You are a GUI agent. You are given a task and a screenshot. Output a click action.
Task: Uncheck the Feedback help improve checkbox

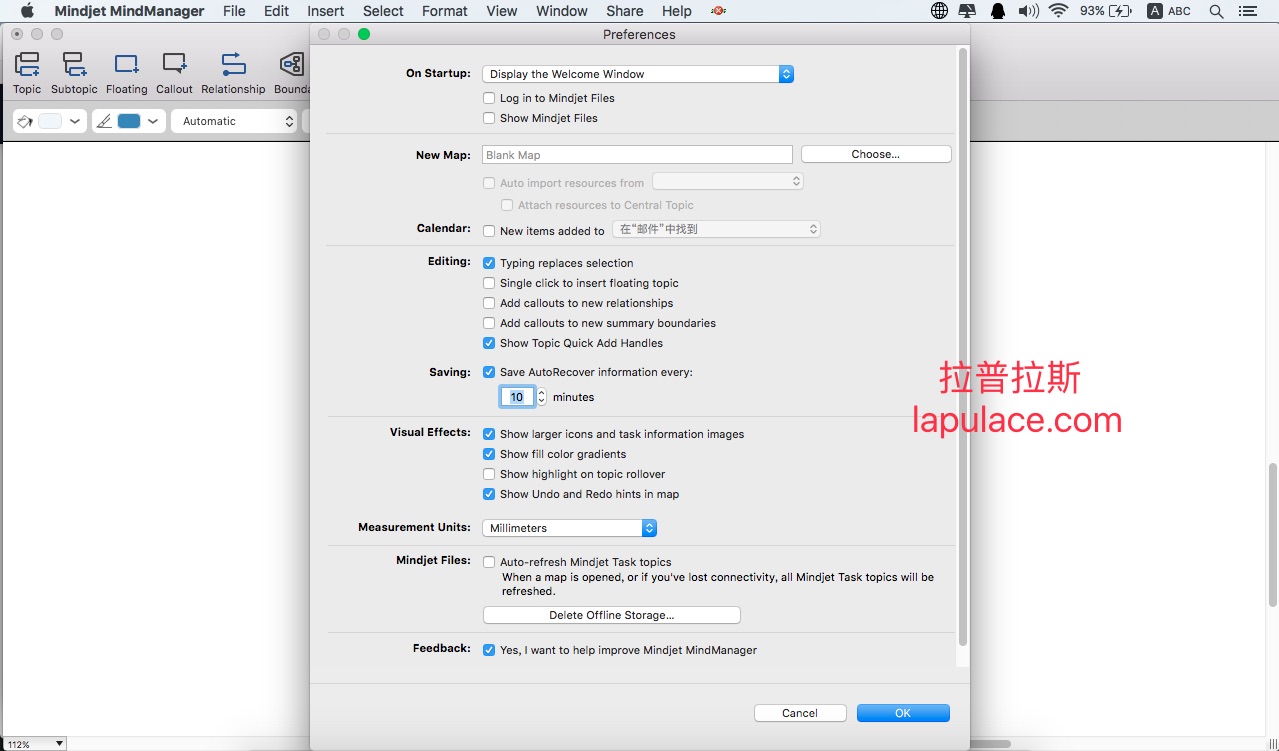click(x=489, y=650)
